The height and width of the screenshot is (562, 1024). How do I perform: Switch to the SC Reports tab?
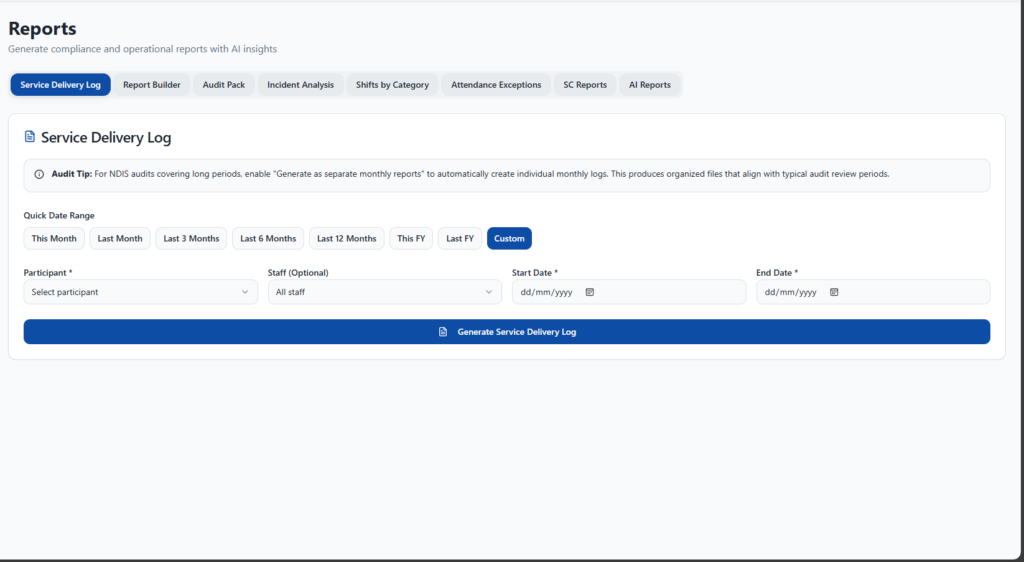[585, 85]
